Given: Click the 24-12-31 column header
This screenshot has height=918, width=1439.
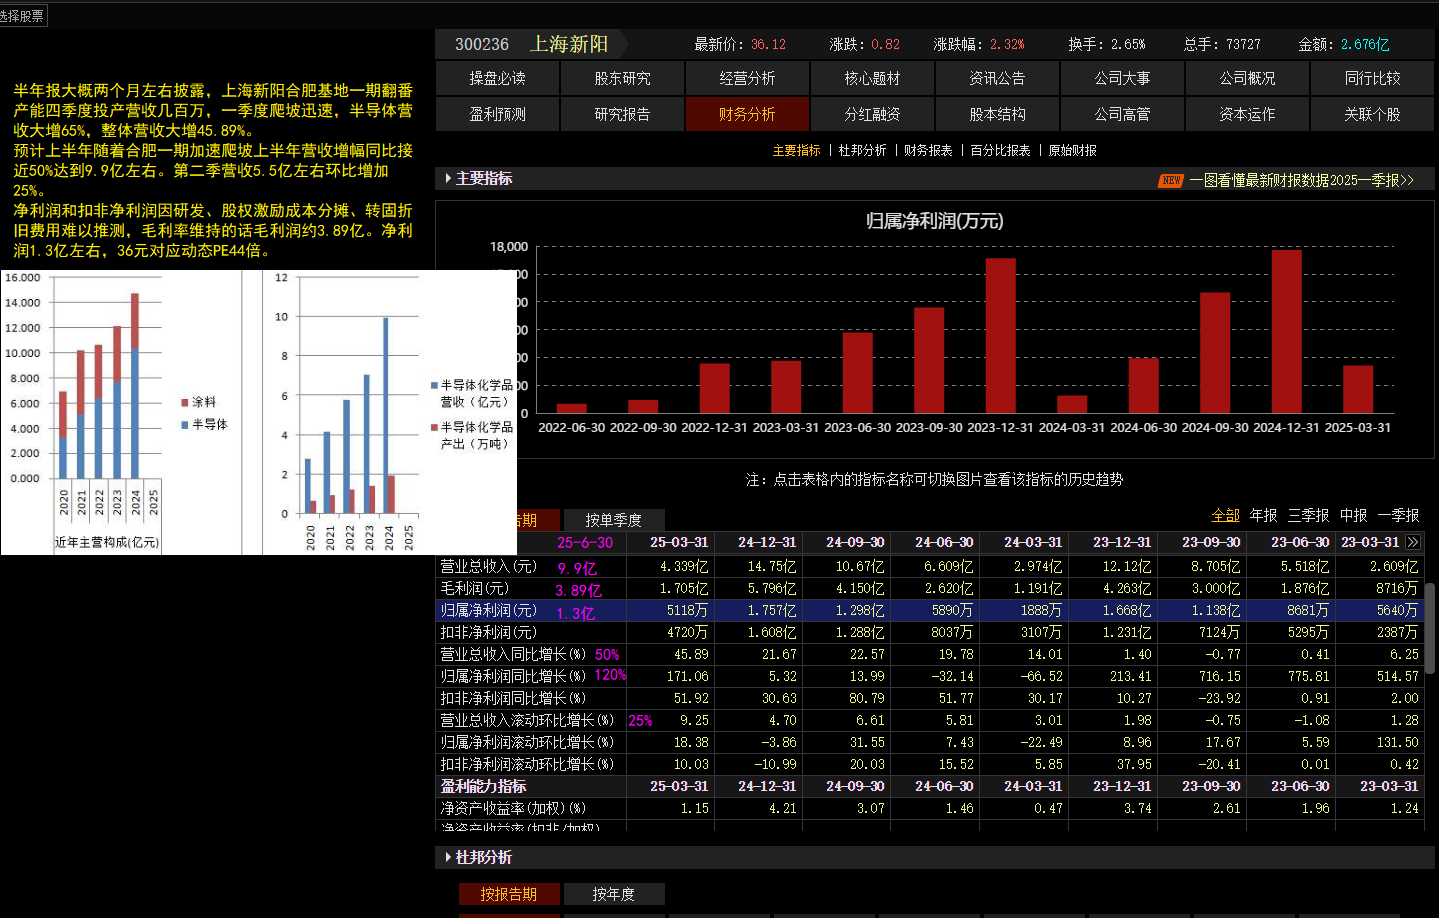Looking at the screenshot, I should 767,542.
